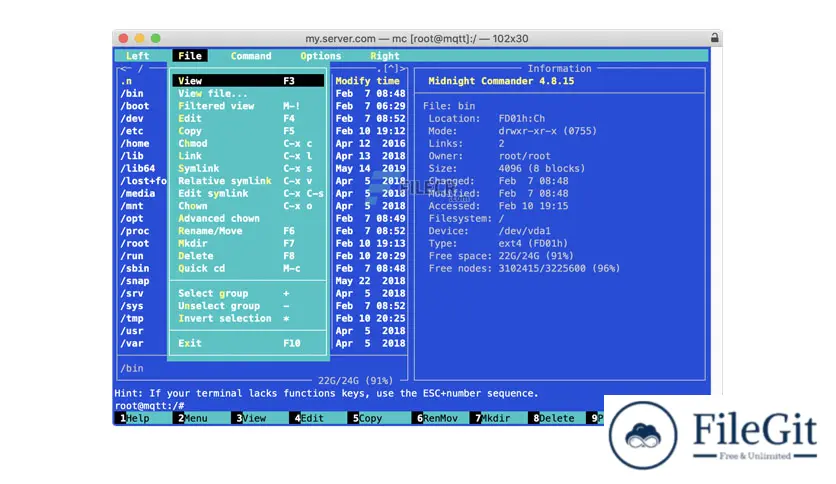Select /run directory row
836x484 pixels.
point(132,256)
